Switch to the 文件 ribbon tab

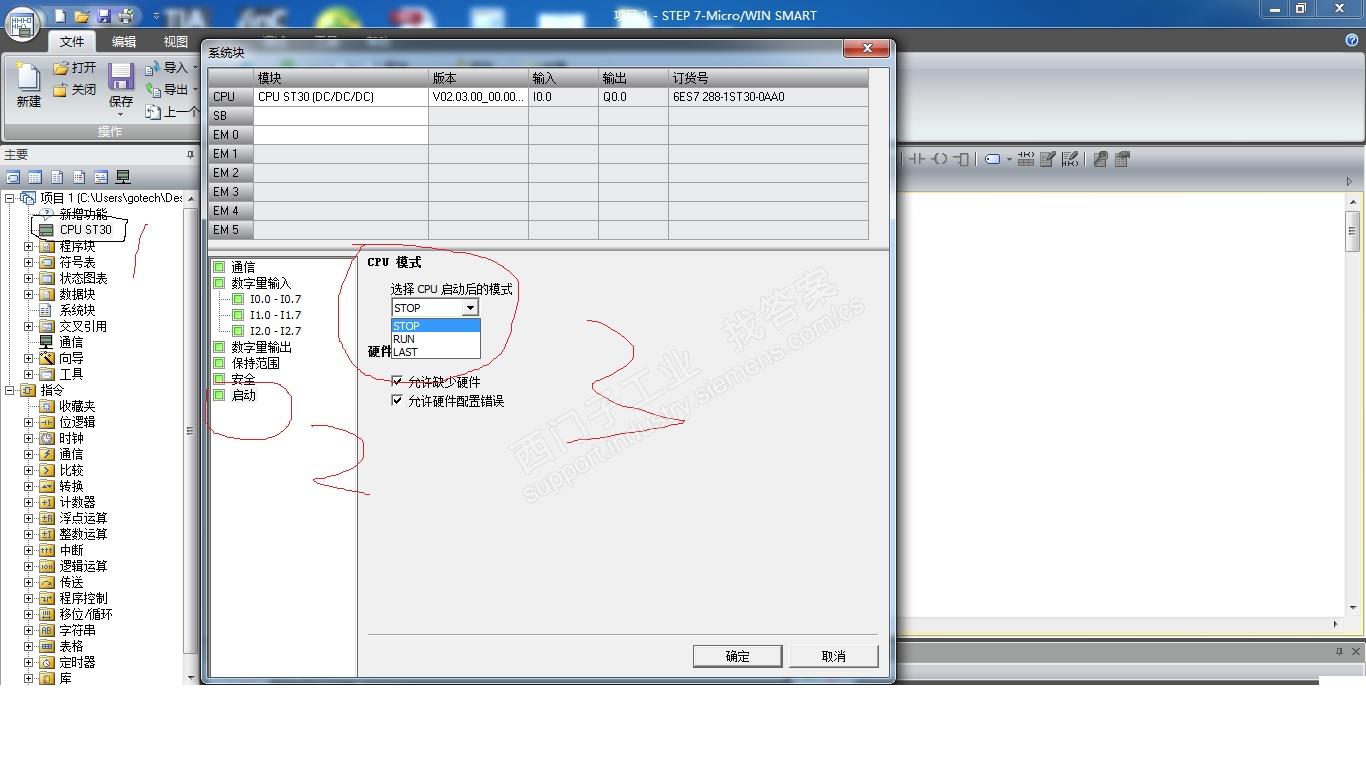coord(72,41)
